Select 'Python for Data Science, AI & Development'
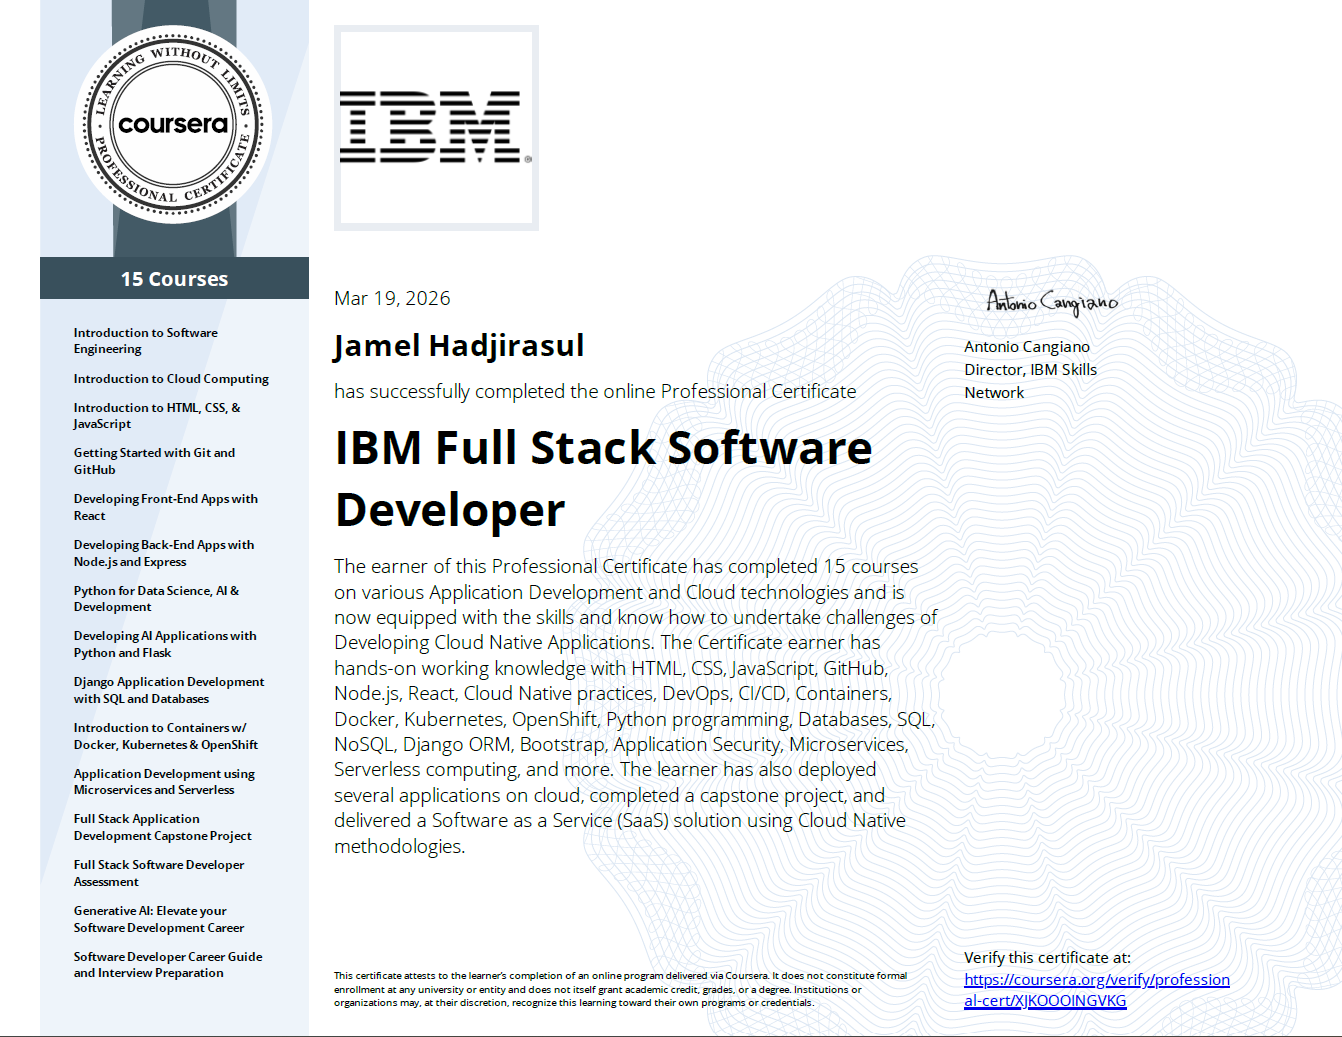1342x1037 pixels. tap(156, 598)
